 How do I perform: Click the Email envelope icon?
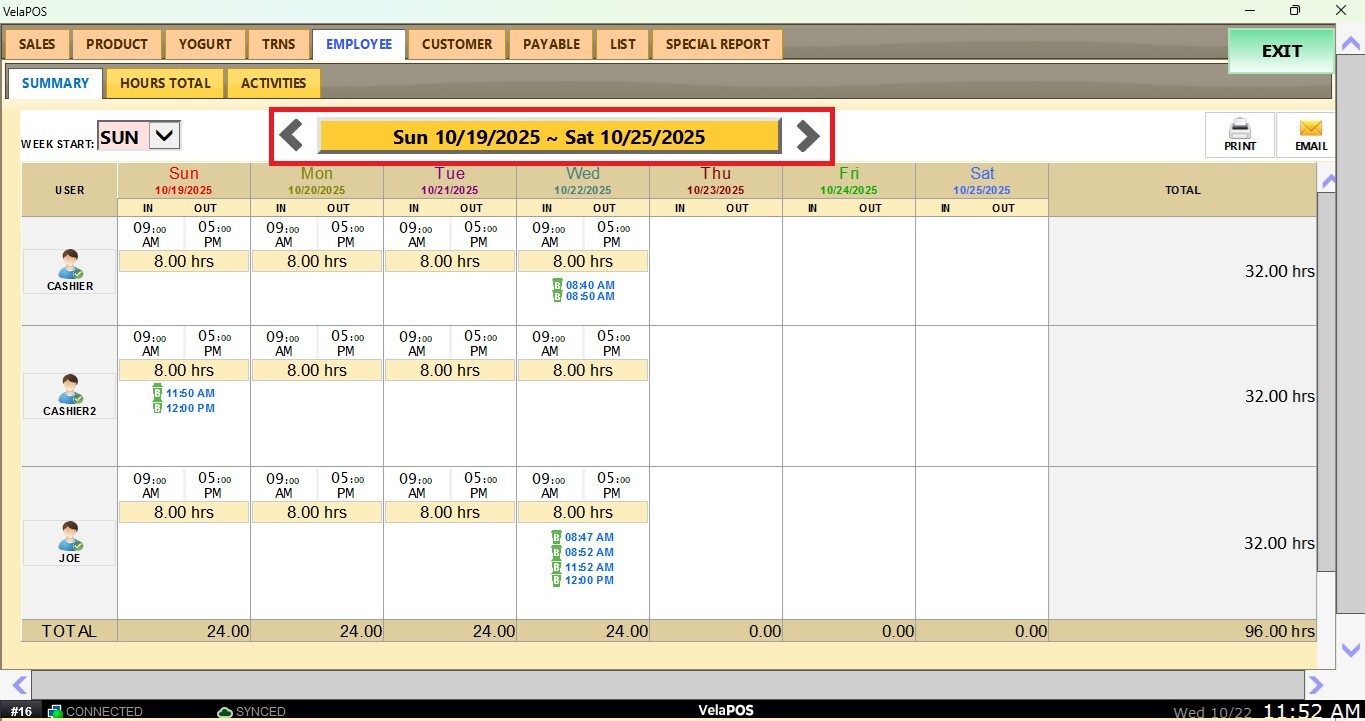(1310, 129)
